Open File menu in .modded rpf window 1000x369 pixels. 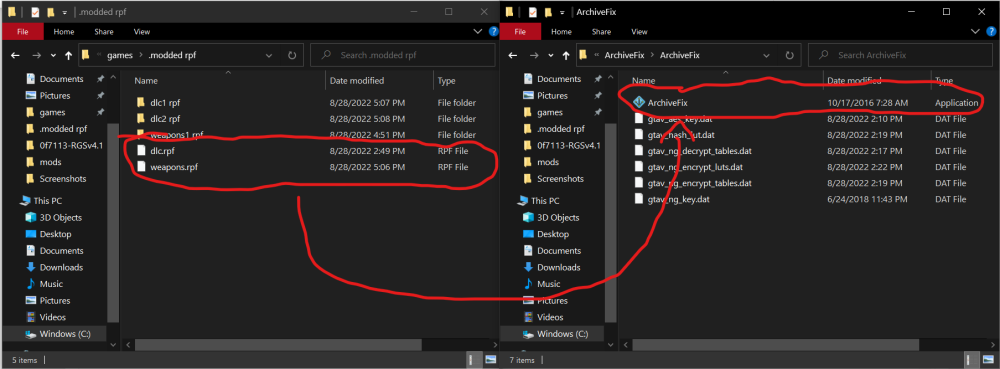click(22, 31)
